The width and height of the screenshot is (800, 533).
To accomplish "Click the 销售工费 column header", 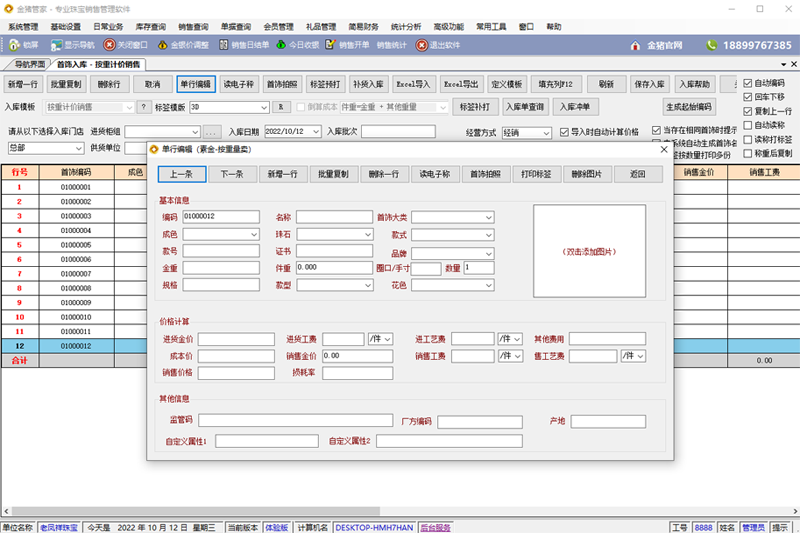I will point(764,172).
